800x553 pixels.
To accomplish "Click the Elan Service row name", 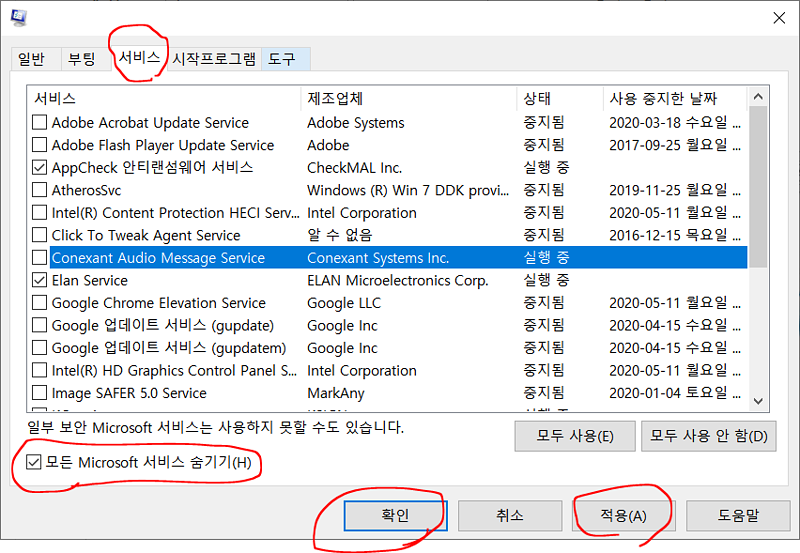I will pos(89,281).
